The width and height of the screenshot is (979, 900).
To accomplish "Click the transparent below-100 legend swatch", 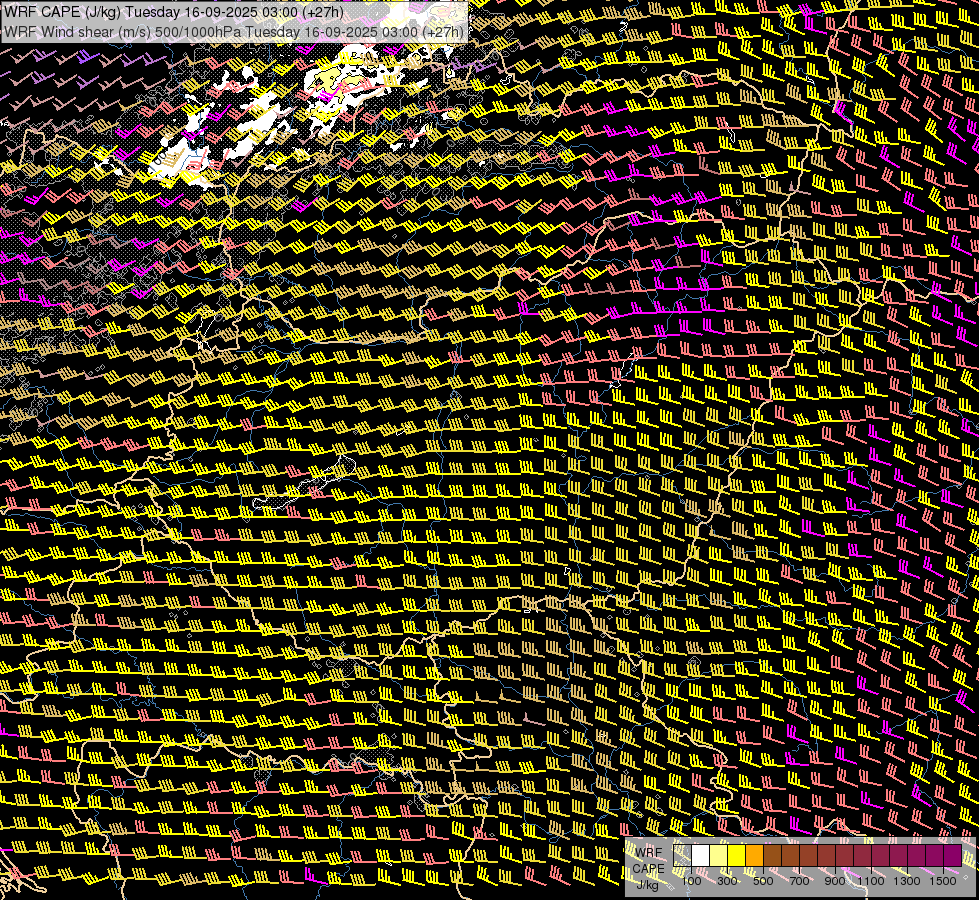I will 682,856.
